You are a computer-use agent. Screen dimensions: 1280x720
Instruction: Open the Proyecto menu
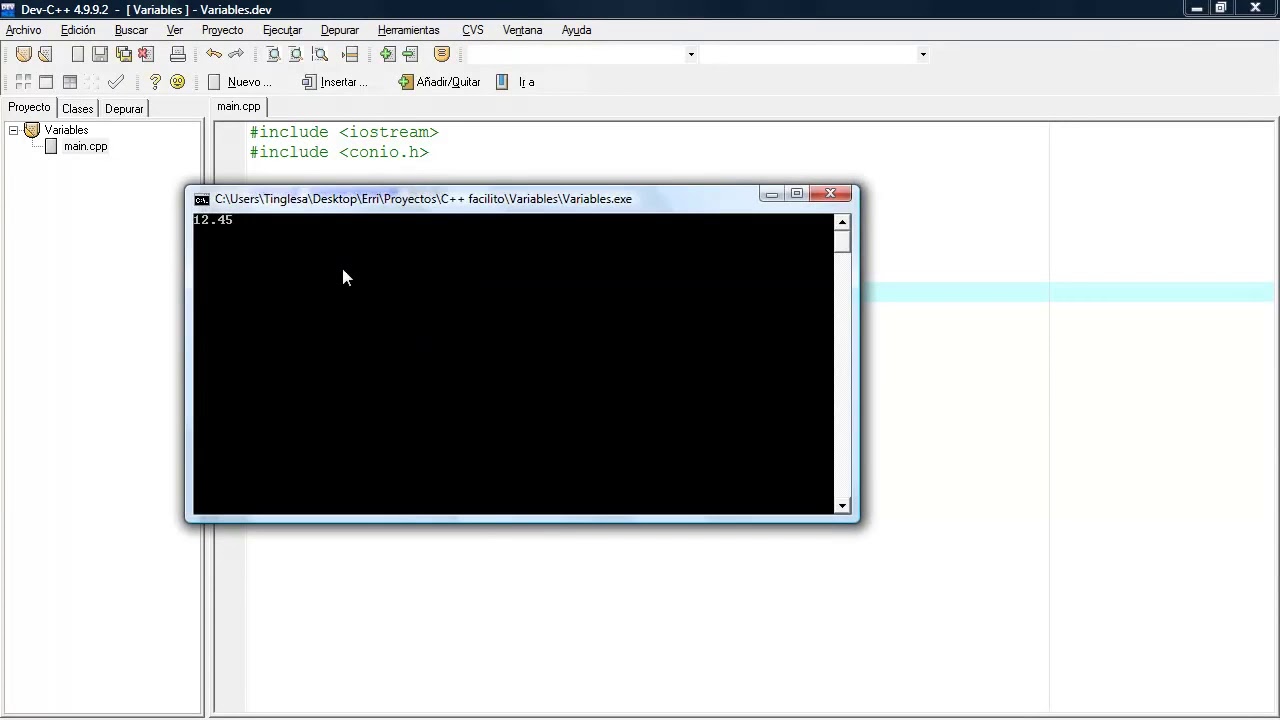222,30
